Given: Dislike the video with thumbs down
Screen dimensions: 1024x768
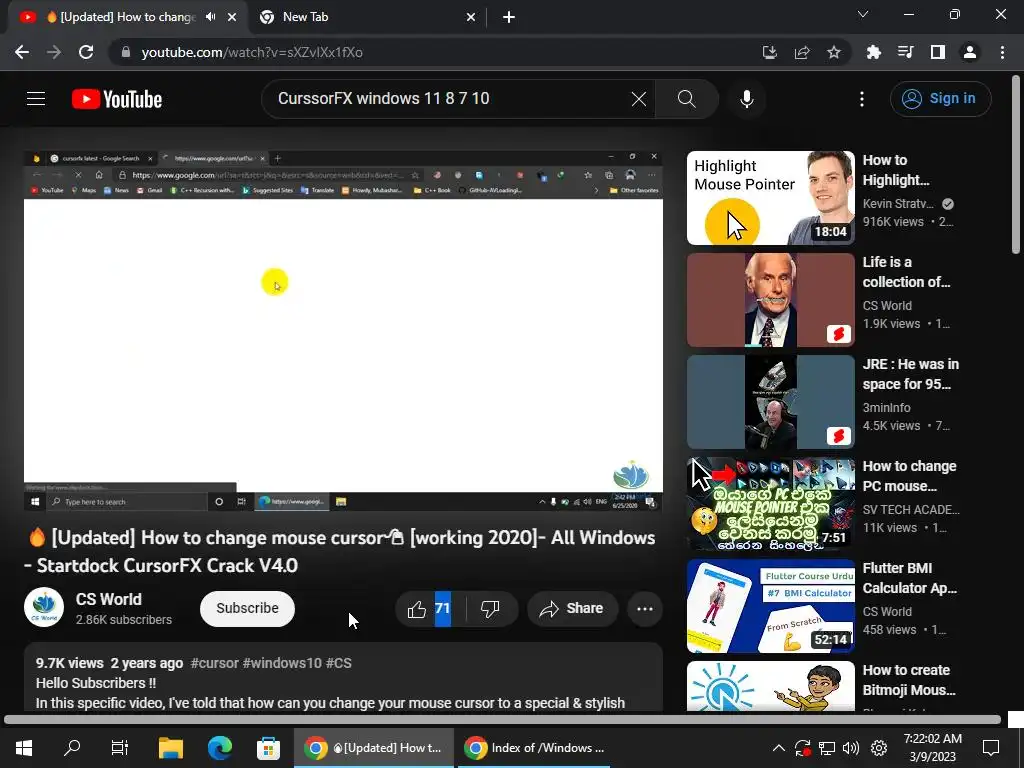Looking at the screenshot, I should click(490, 609).
